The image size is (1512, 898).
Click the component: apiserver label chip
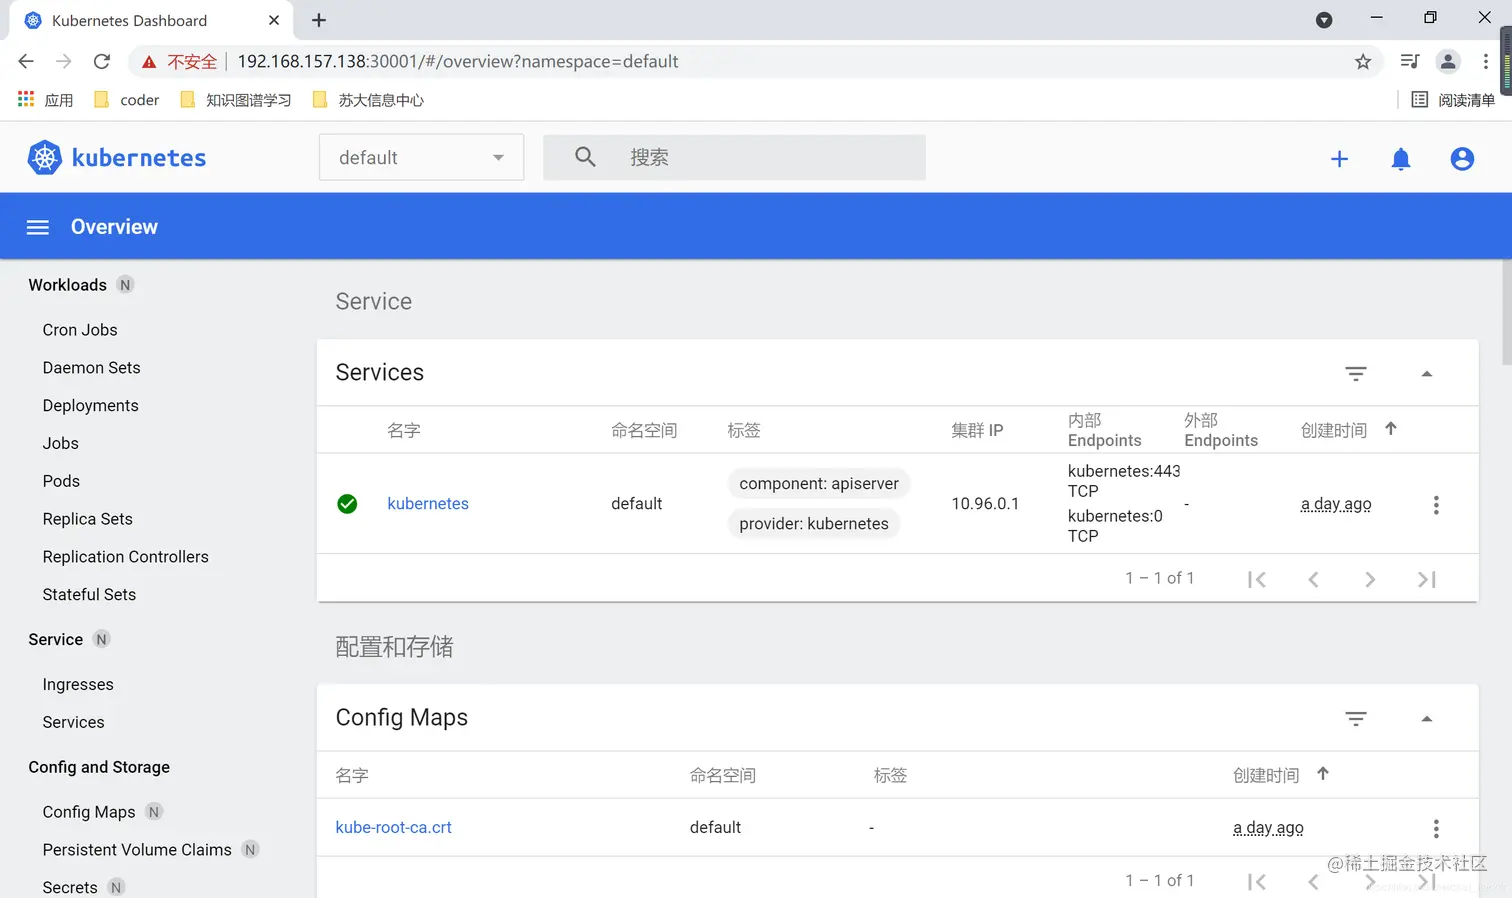[x=818, y=484]
